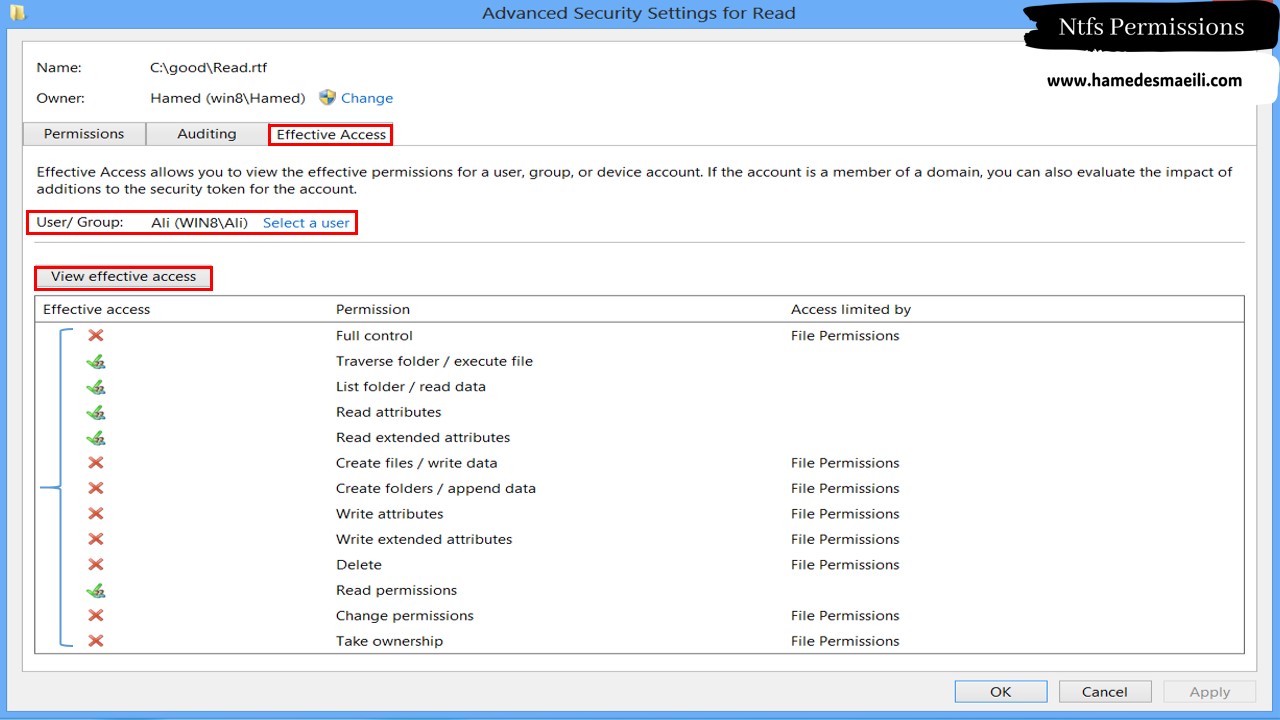Select the Change permissions row text
Screen dimensions: 1280x720
pyautogui.click(x=405, y=616)
